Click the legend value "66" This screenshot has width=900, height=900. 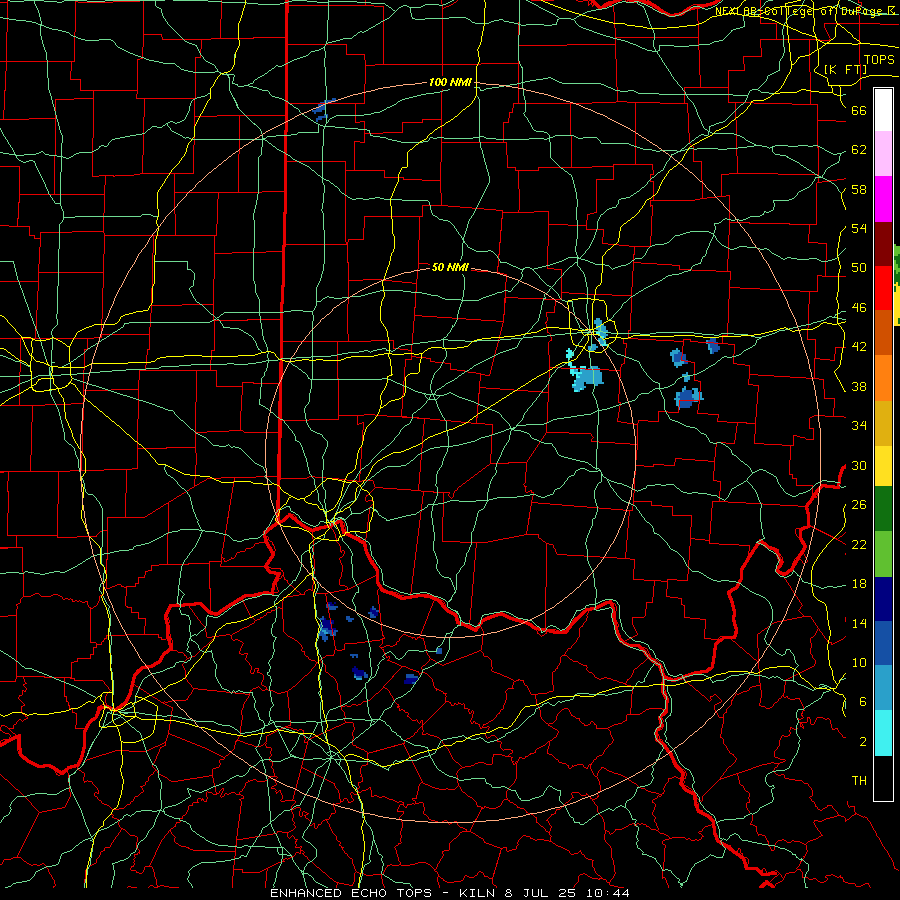pos(859,110)
